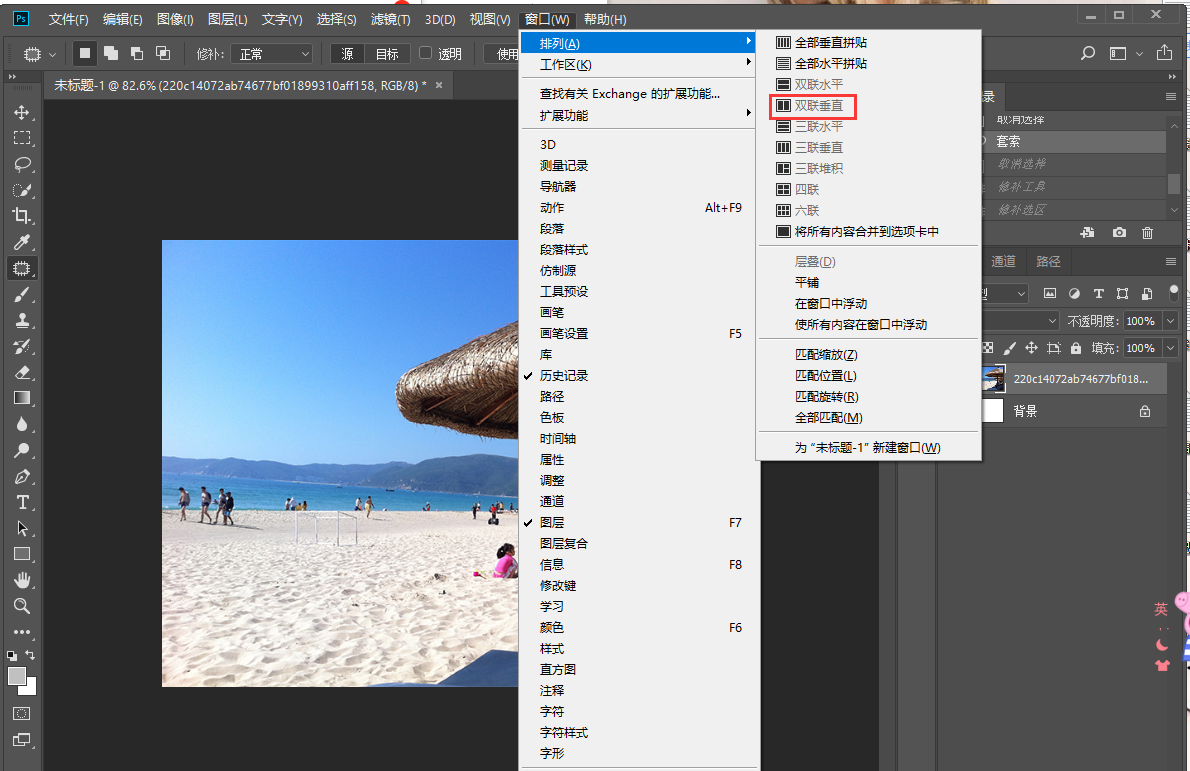The height and width of the screenshot is (771, 1190).
Task: Open the 文件 menu
Action: click(x=68, y=20)
